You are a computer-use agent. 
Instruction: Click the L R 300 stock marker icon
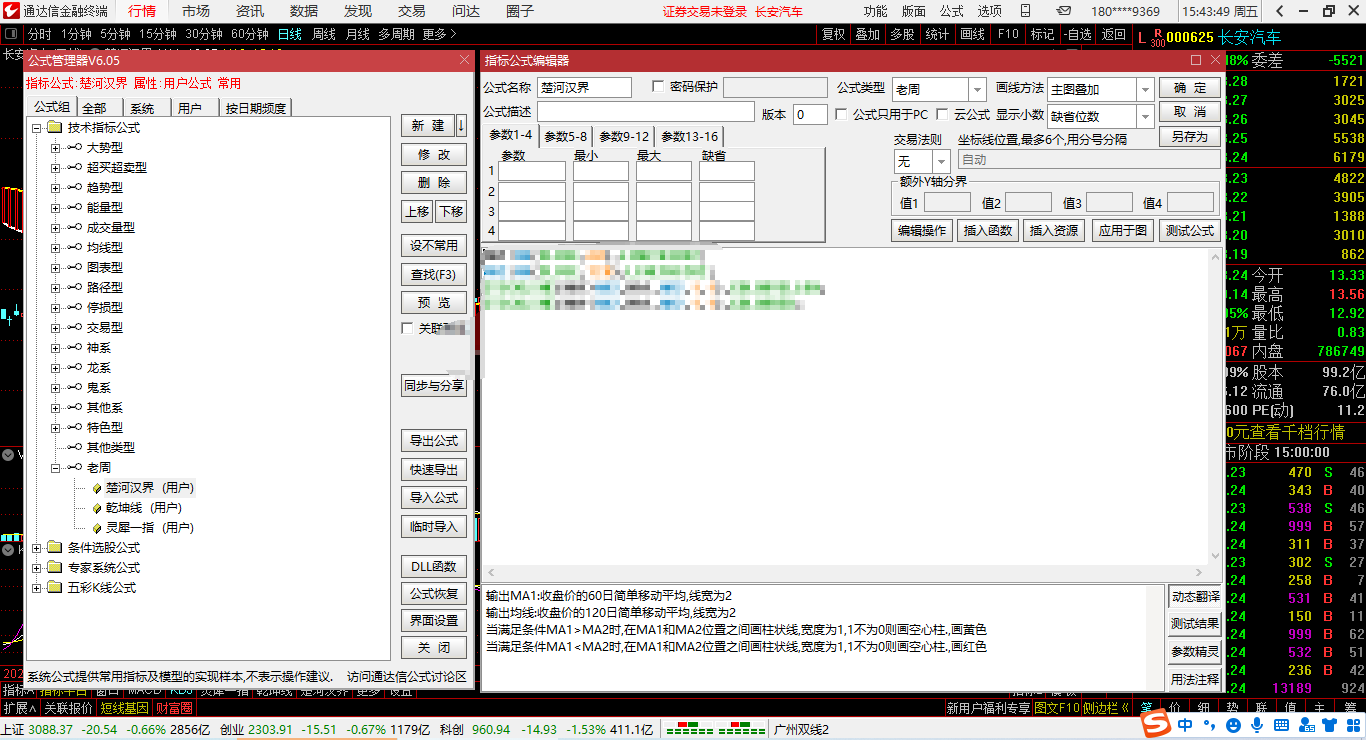coord(1150,37)
